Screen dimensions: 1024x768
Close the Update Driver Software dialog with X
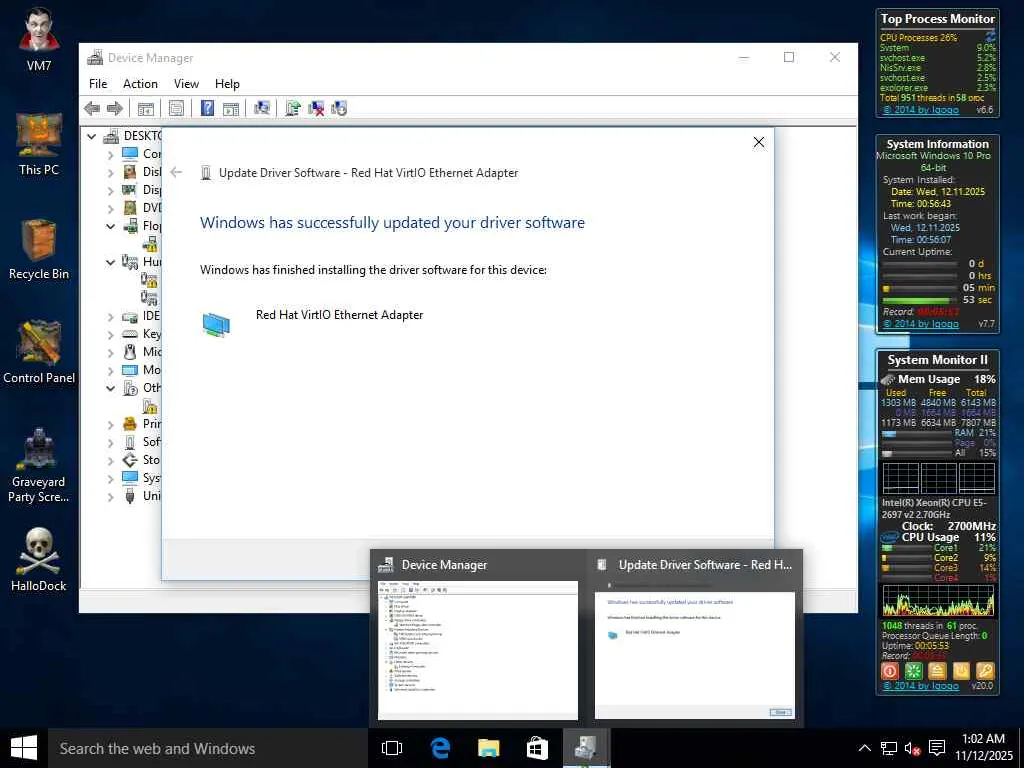tap(758, 142)
